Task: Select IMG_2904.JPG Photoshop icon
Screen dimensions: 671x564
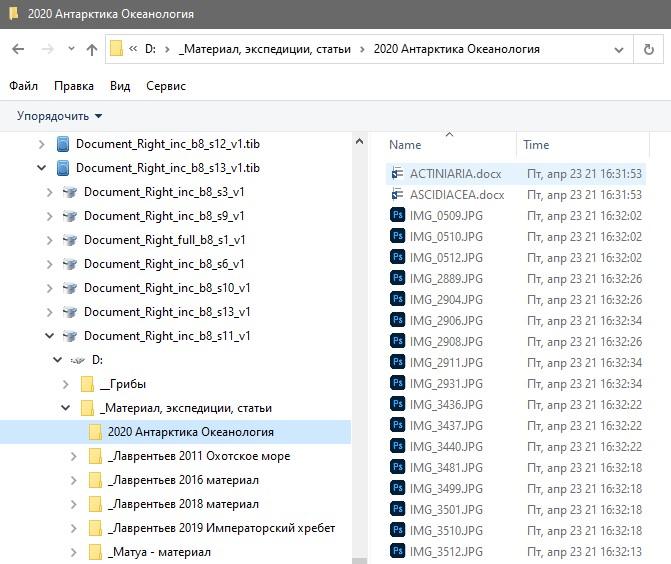Action: coord(398,298)
